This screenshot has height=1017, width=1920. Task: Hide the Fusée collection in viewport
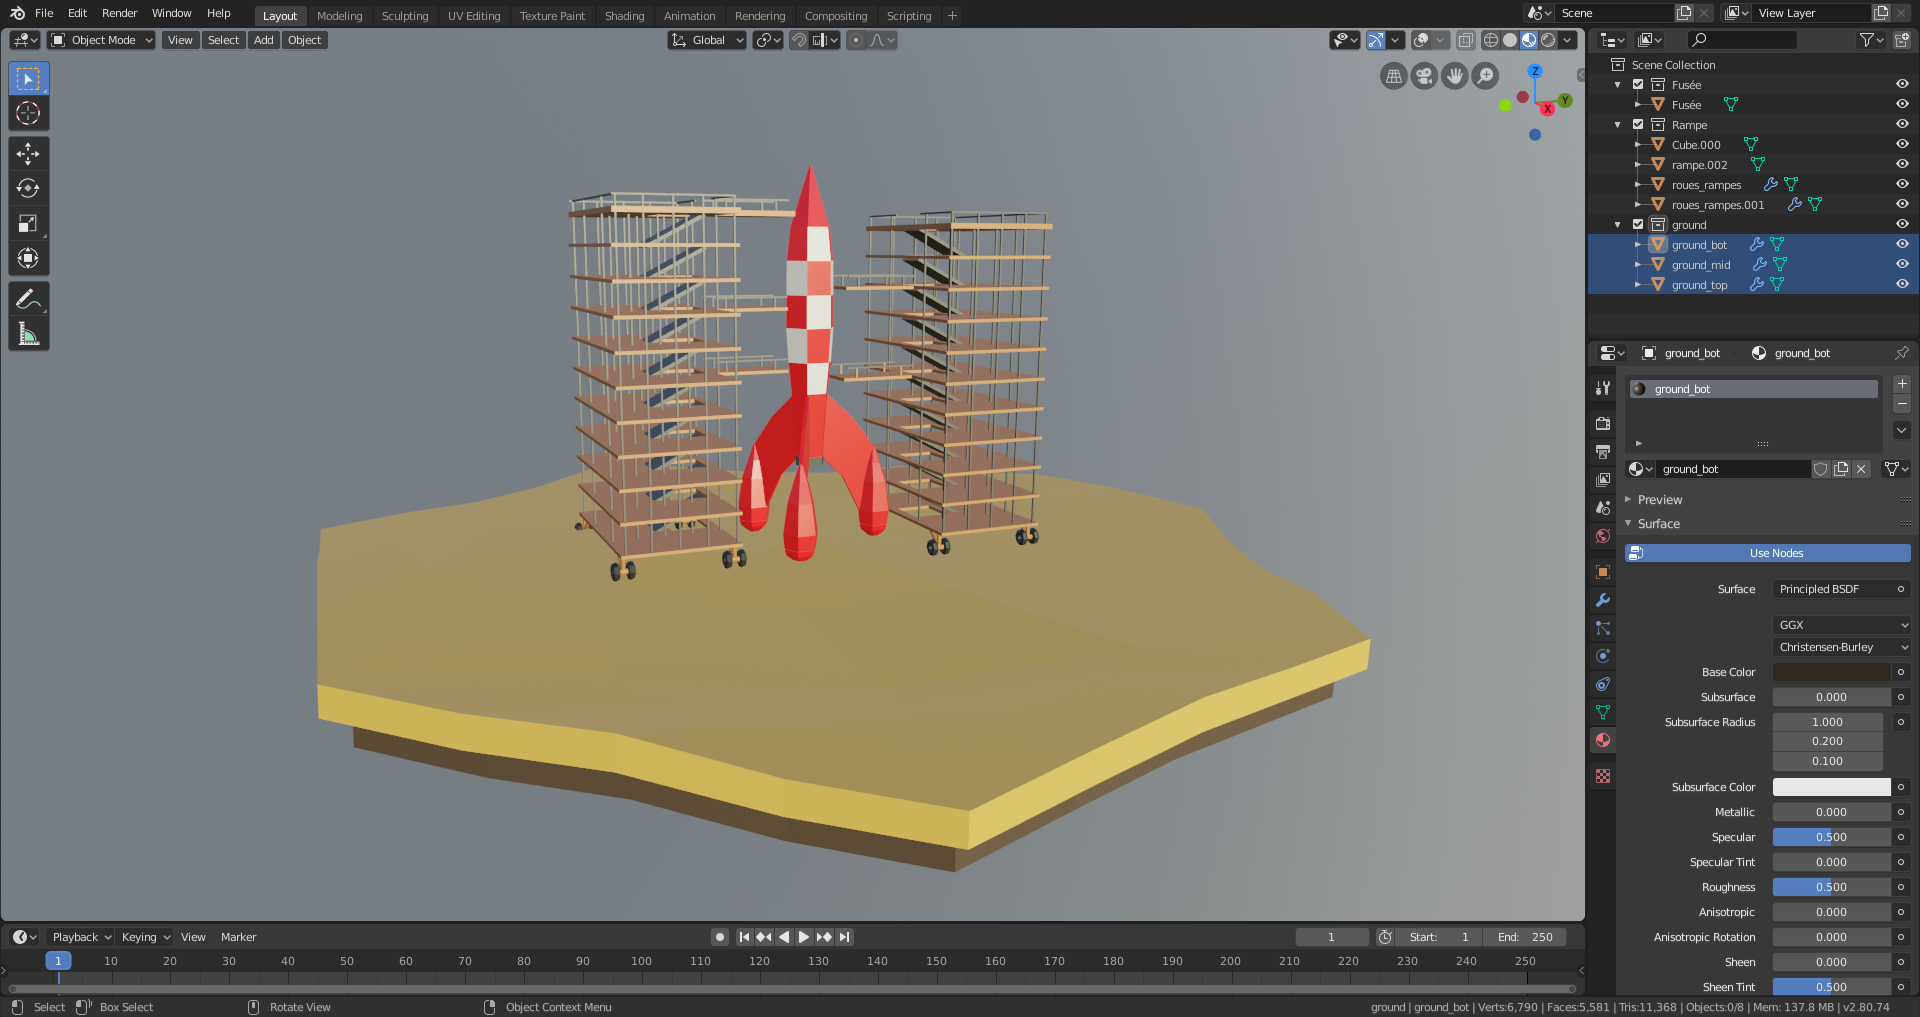pyautogui.click(x=1902, y=85)
